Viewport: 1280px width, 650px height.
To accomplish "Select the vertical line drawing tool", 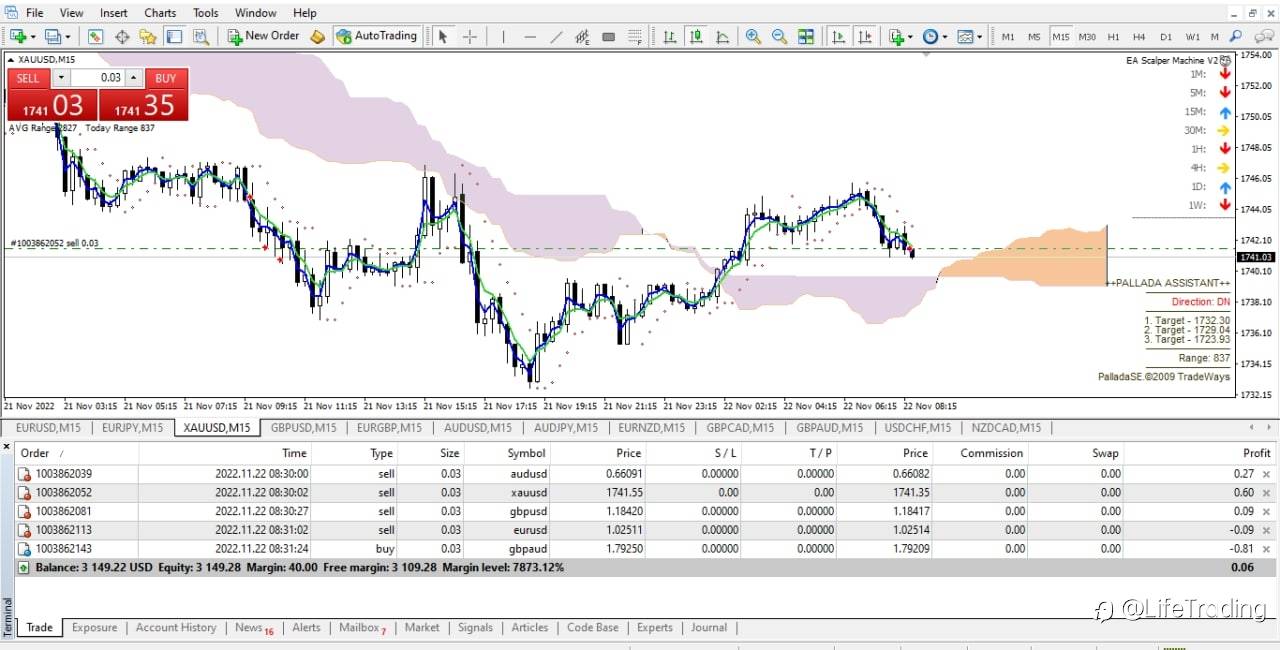I will [504, 36].
